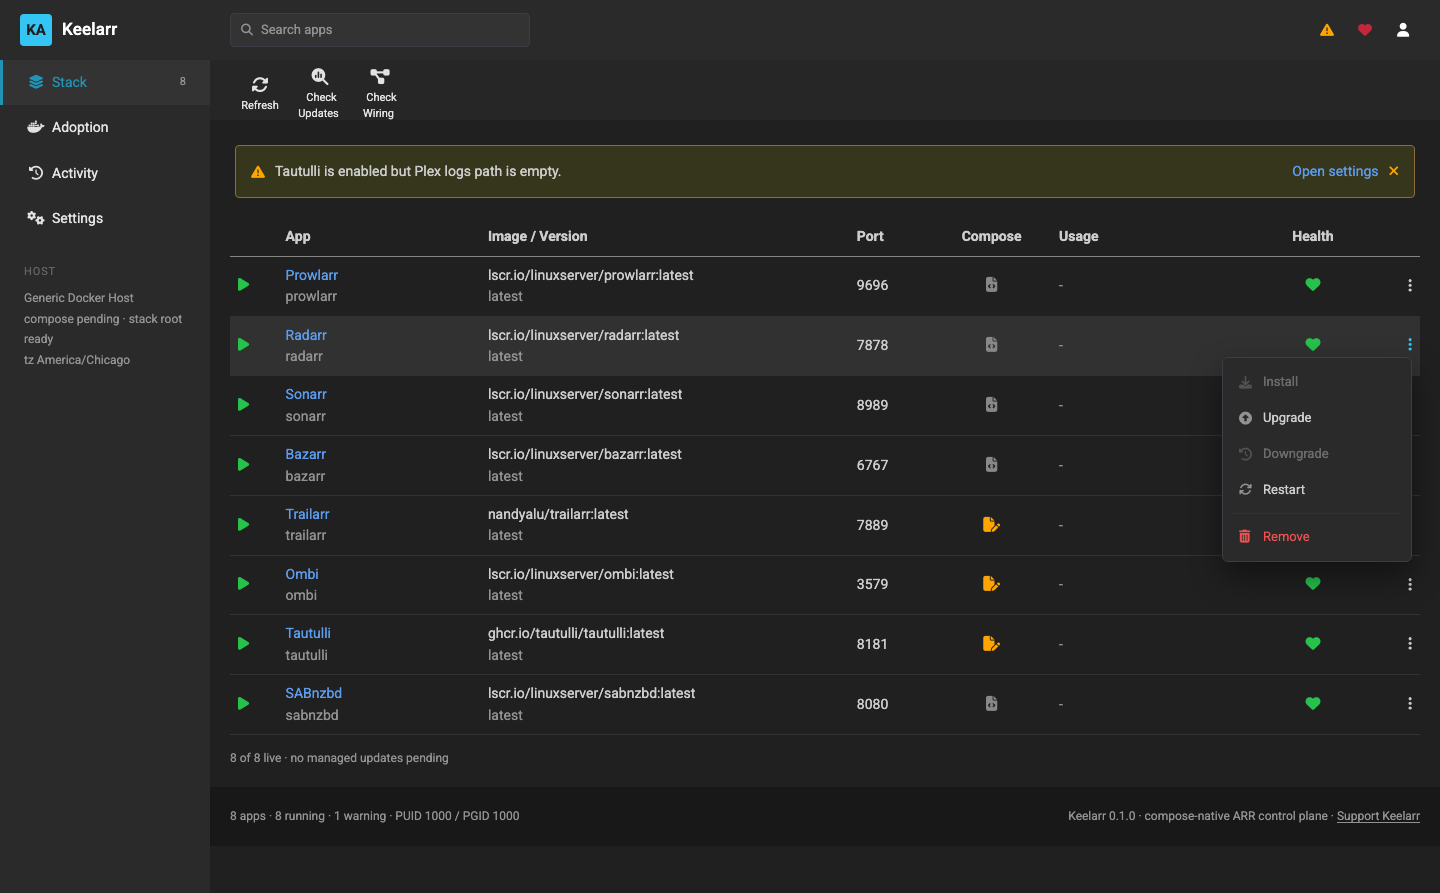The image size is (1440, 893).
Task: Open the user account icon
Action: pos(1403,30)
